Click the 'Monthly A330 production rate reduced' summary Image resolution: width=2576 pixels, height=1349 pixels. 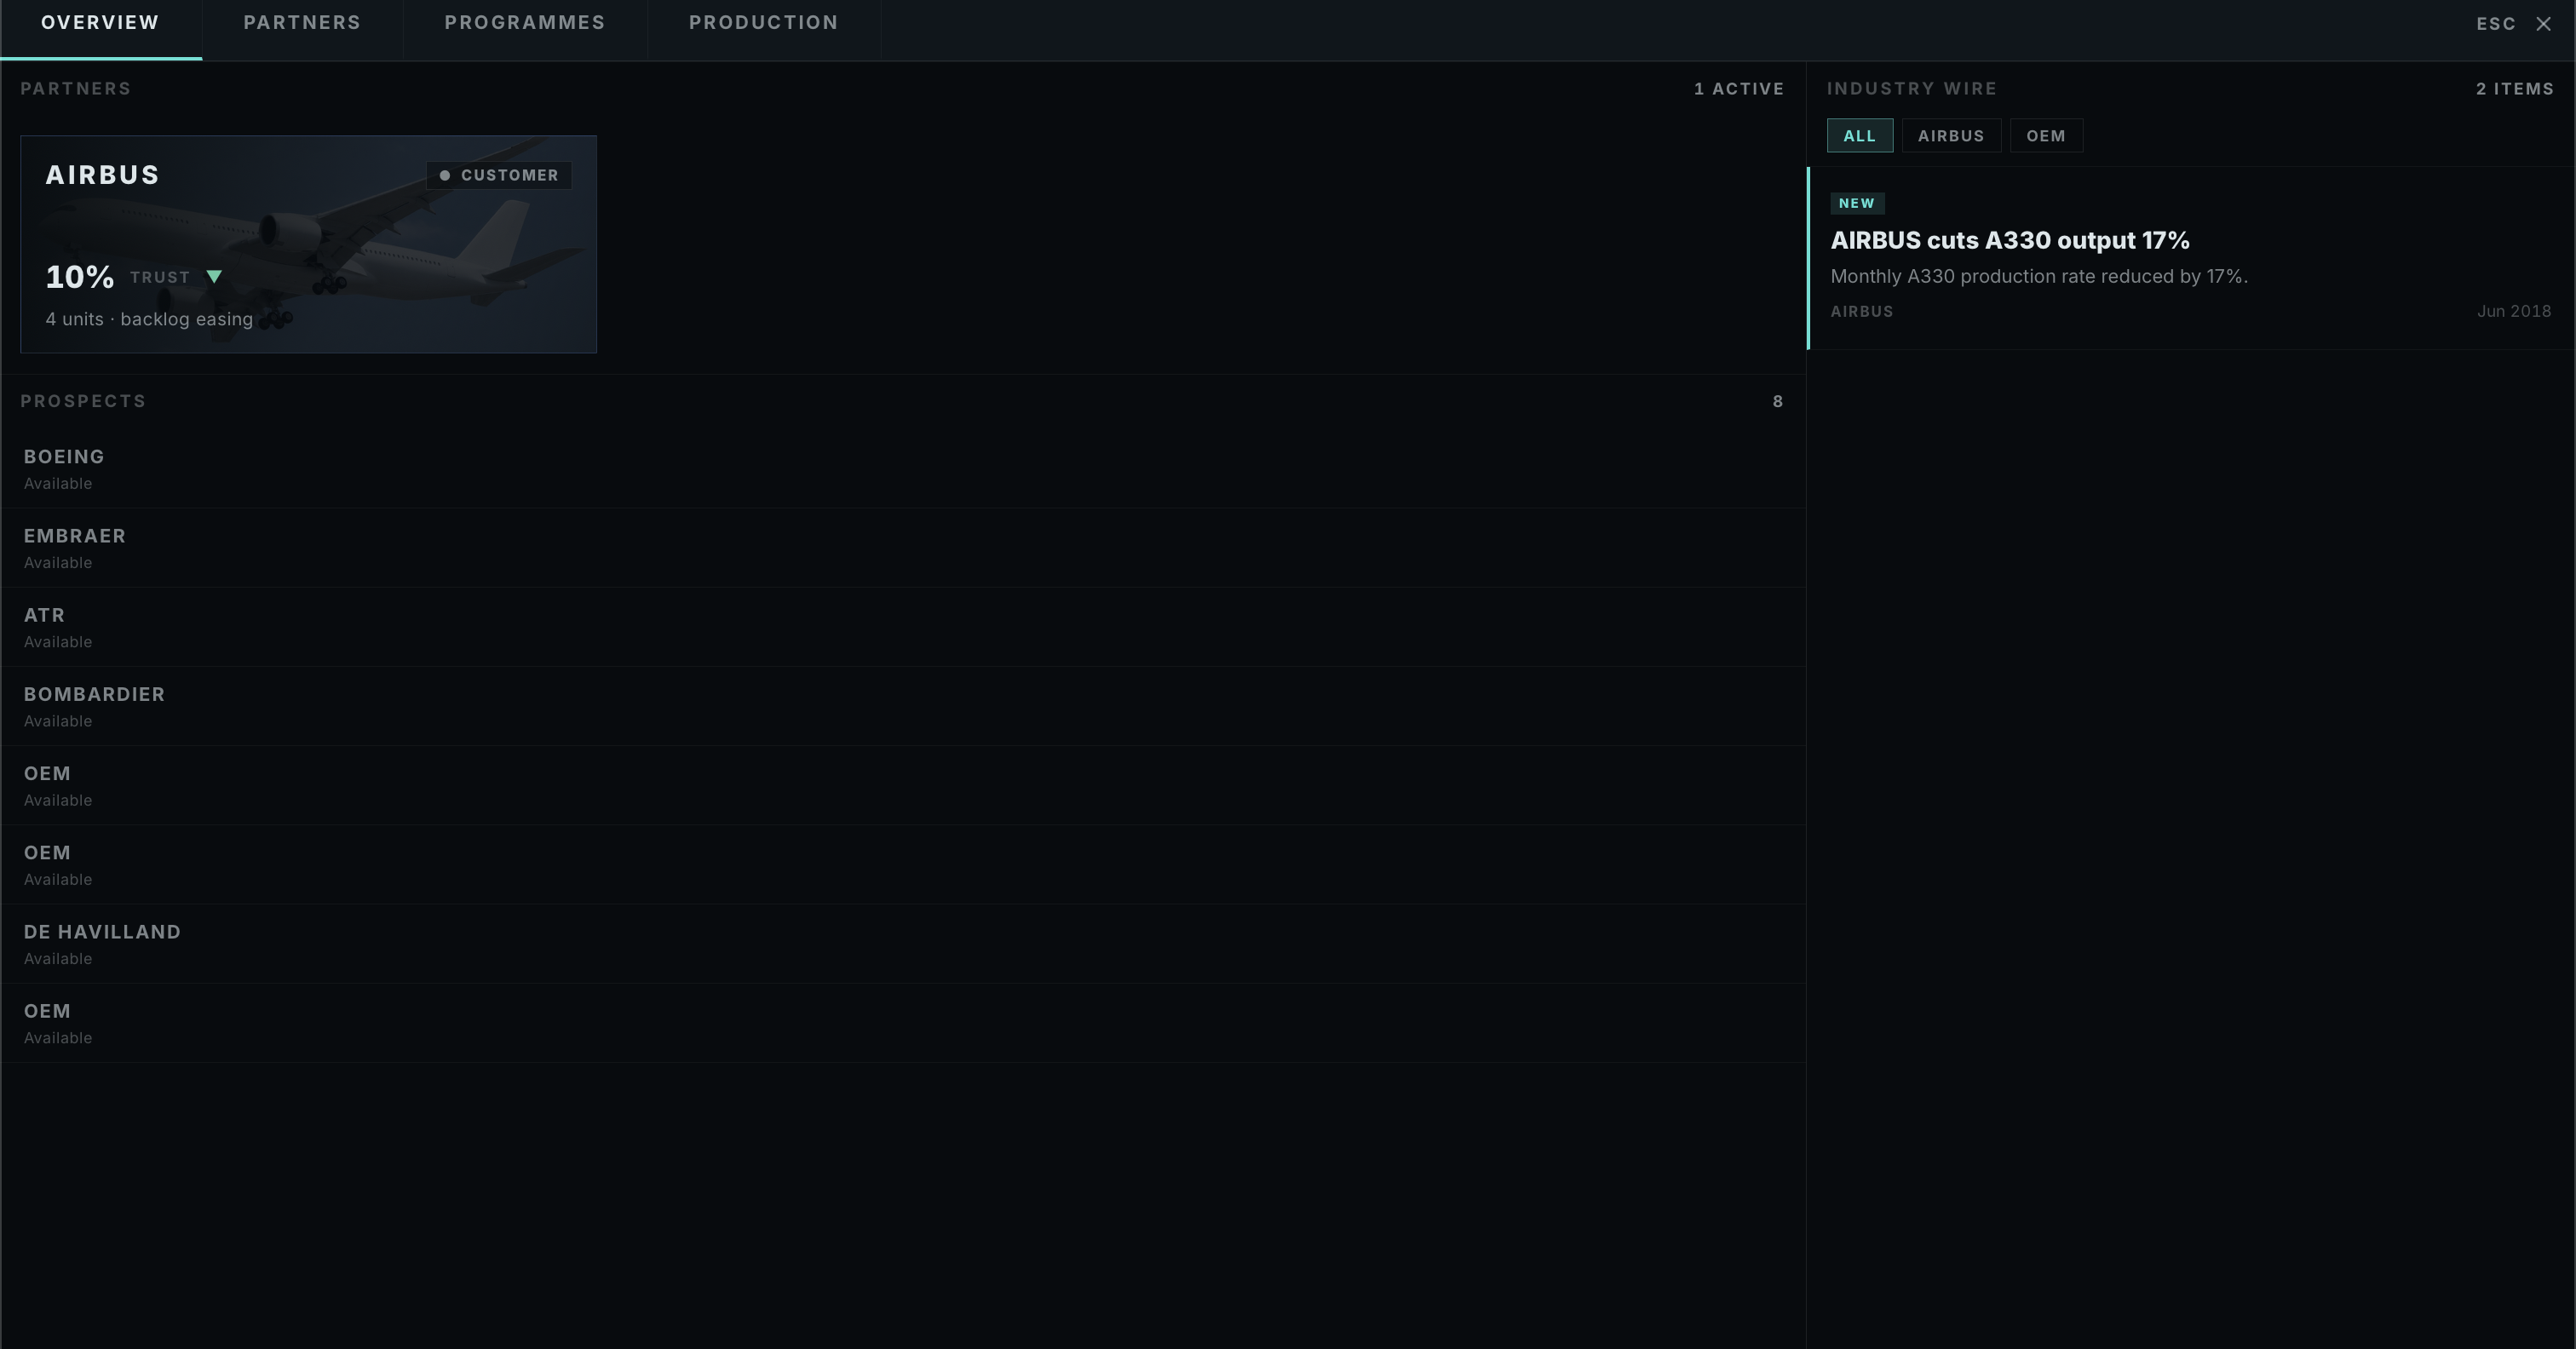2039,276
